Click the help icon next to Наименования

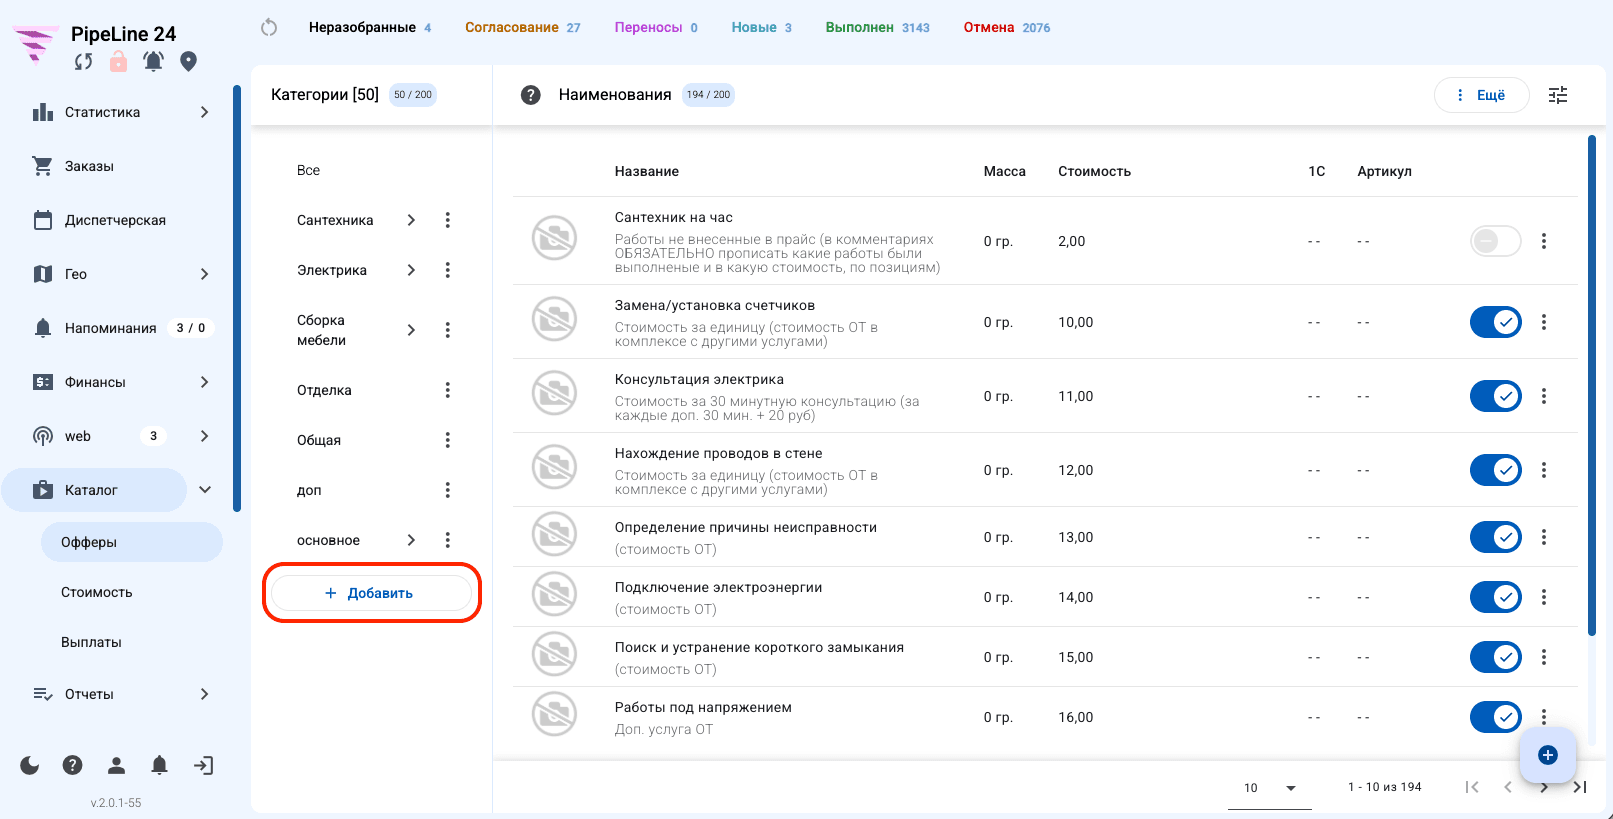tap(531, 95)
